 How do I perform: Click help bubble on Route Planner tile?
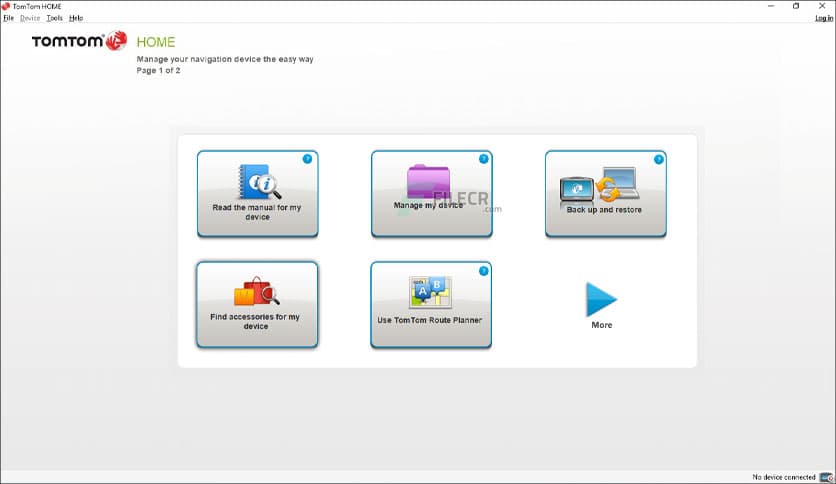(x=484, y=271)
